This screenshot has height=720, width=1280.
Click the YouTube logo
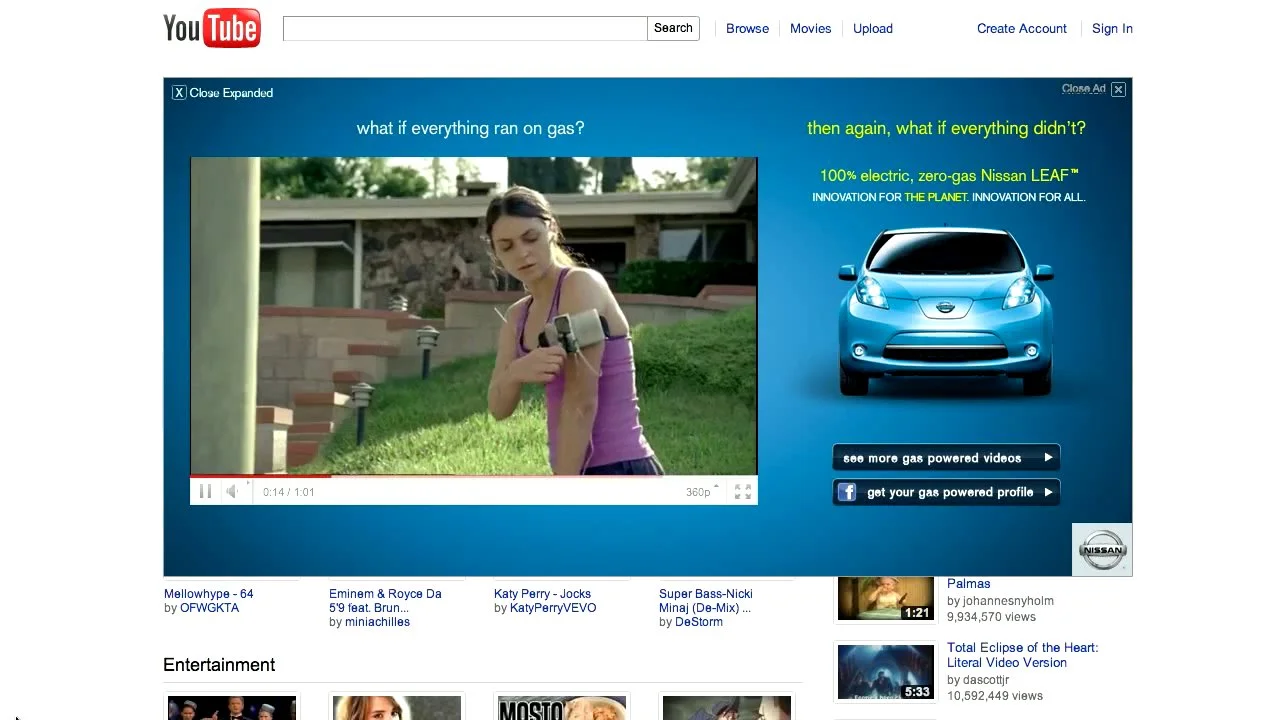(x=212, y=28)
